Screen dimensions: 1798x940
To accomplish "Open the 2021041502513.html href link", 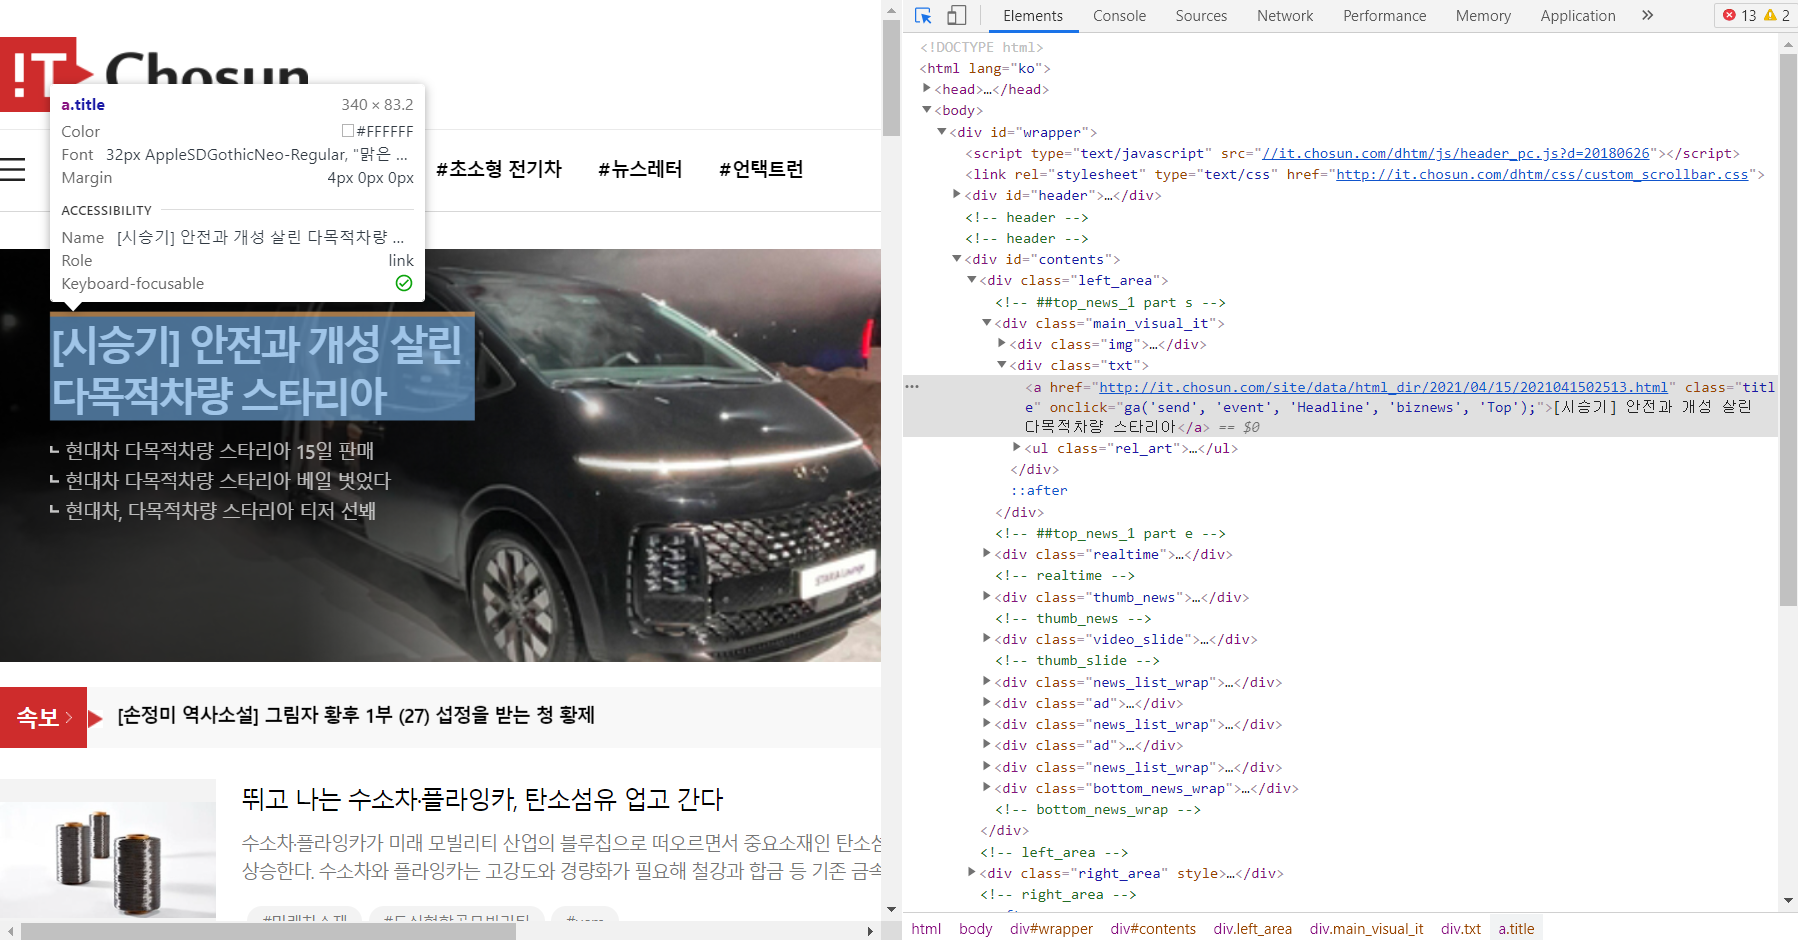I will coord(1383,387).
